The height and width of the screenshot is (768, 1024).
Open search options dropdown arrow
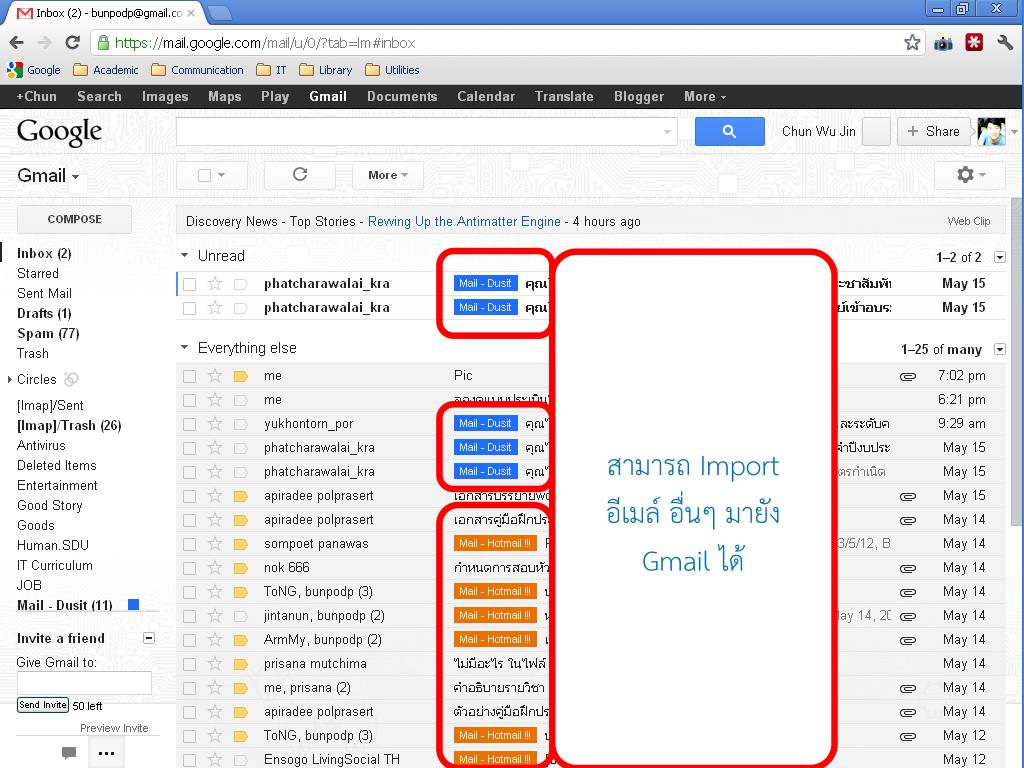(x=667, y=131)
